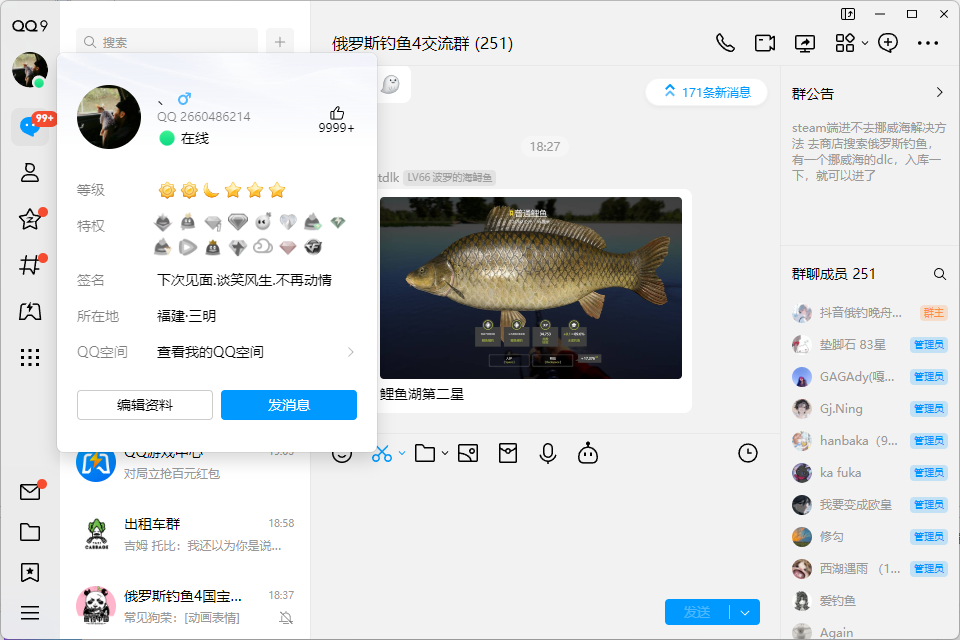The width and height of the screenshot is (960, 640).
Task: Open the File folder icon in sidebar
Action: (x=30, y=532)
